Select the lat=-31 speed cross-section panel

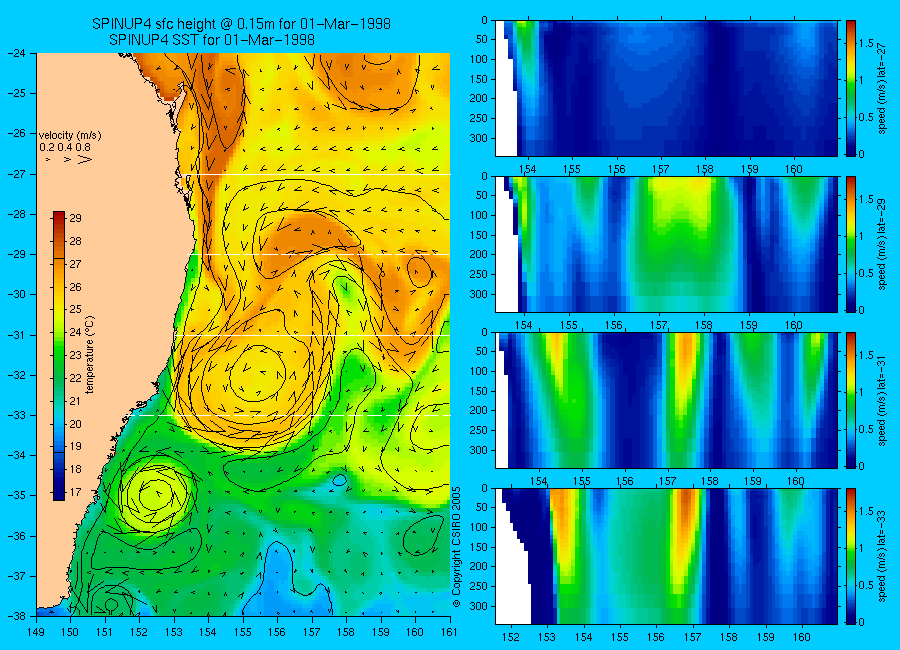(666, 400)
